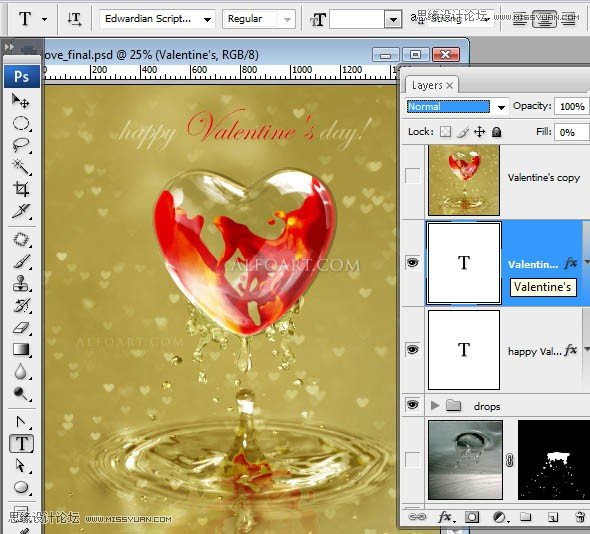Create a new layer
590x534 pixels.
(552, 517)
